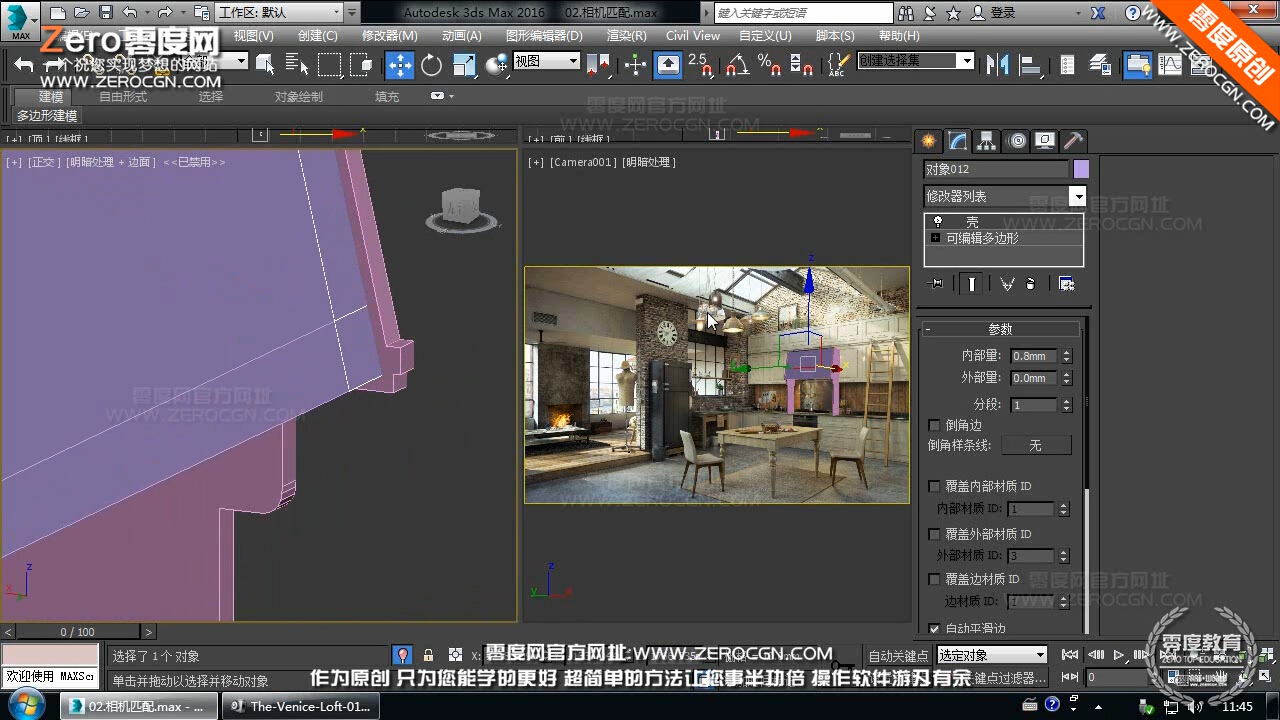Viewport: 1280px width, 720px height.
Task: Open the Hierarchy command panel tab
Action: (x=987, y=141)
